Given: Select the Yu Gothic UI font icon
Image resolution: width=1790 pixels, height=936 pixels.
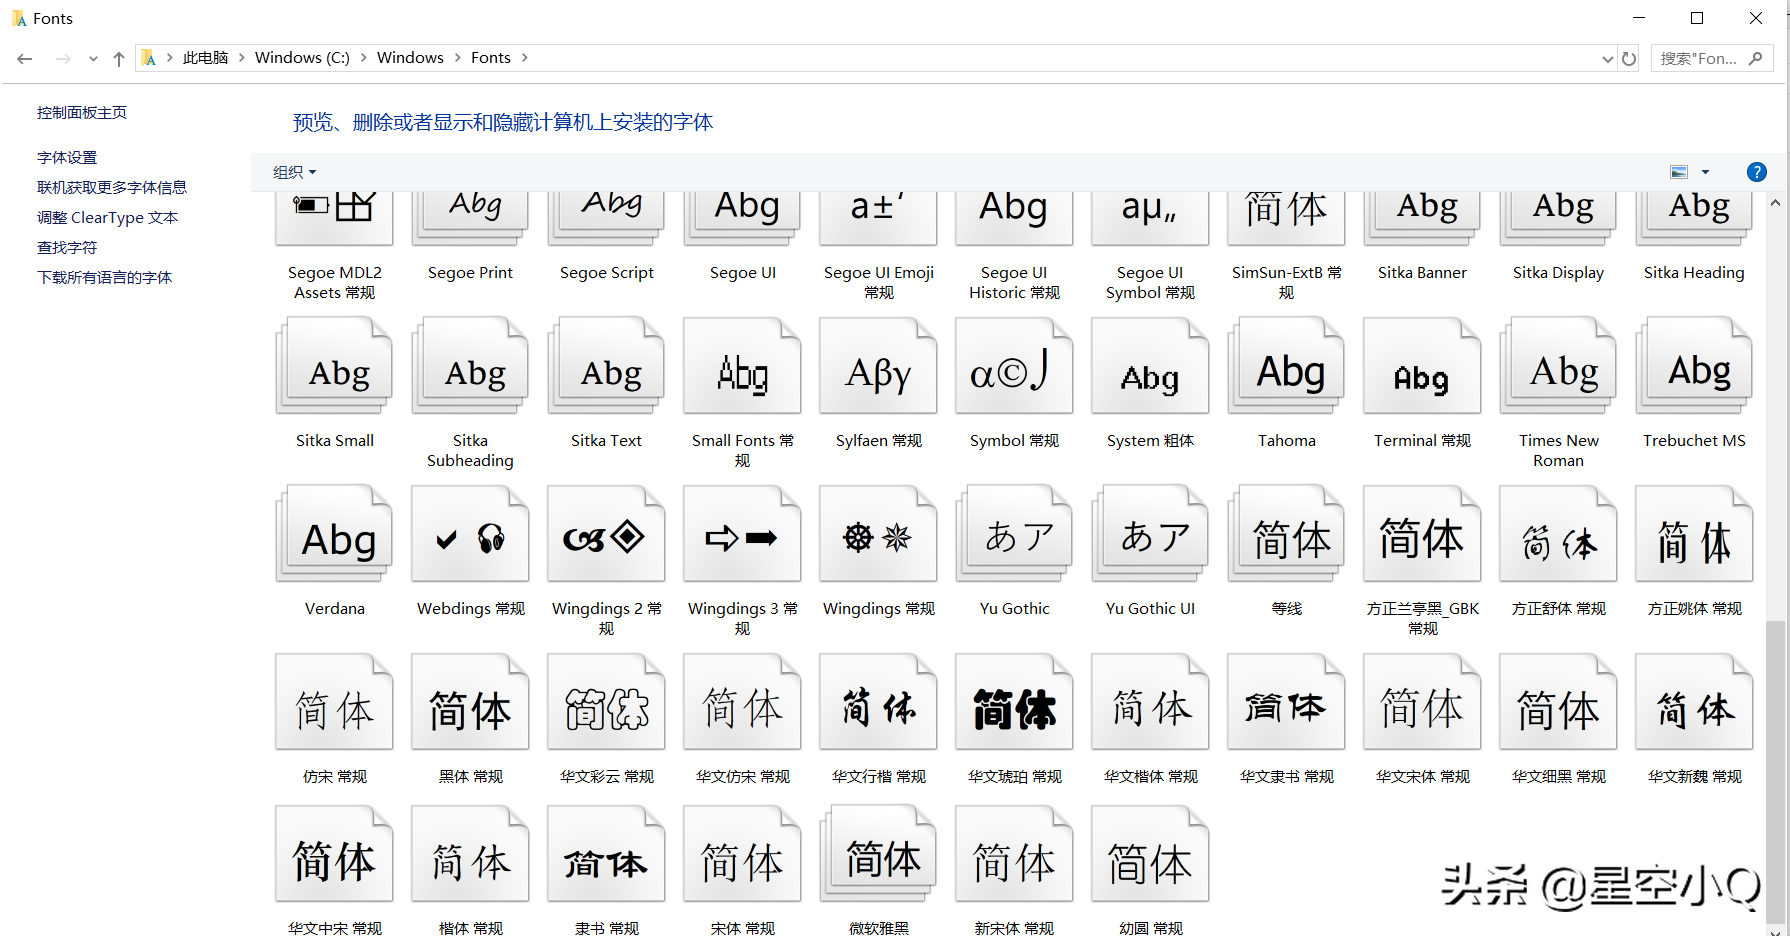Looking at the screenshot, I should click(1150, 533).
